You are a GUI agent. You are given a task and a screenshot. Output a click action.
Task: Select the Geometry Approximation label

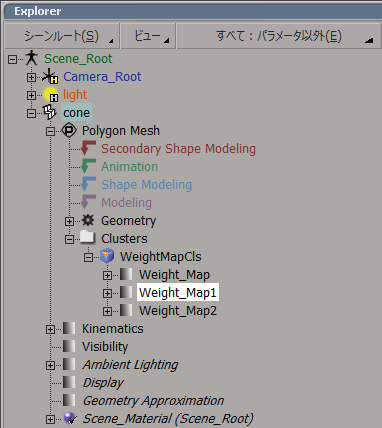[153, 401]
